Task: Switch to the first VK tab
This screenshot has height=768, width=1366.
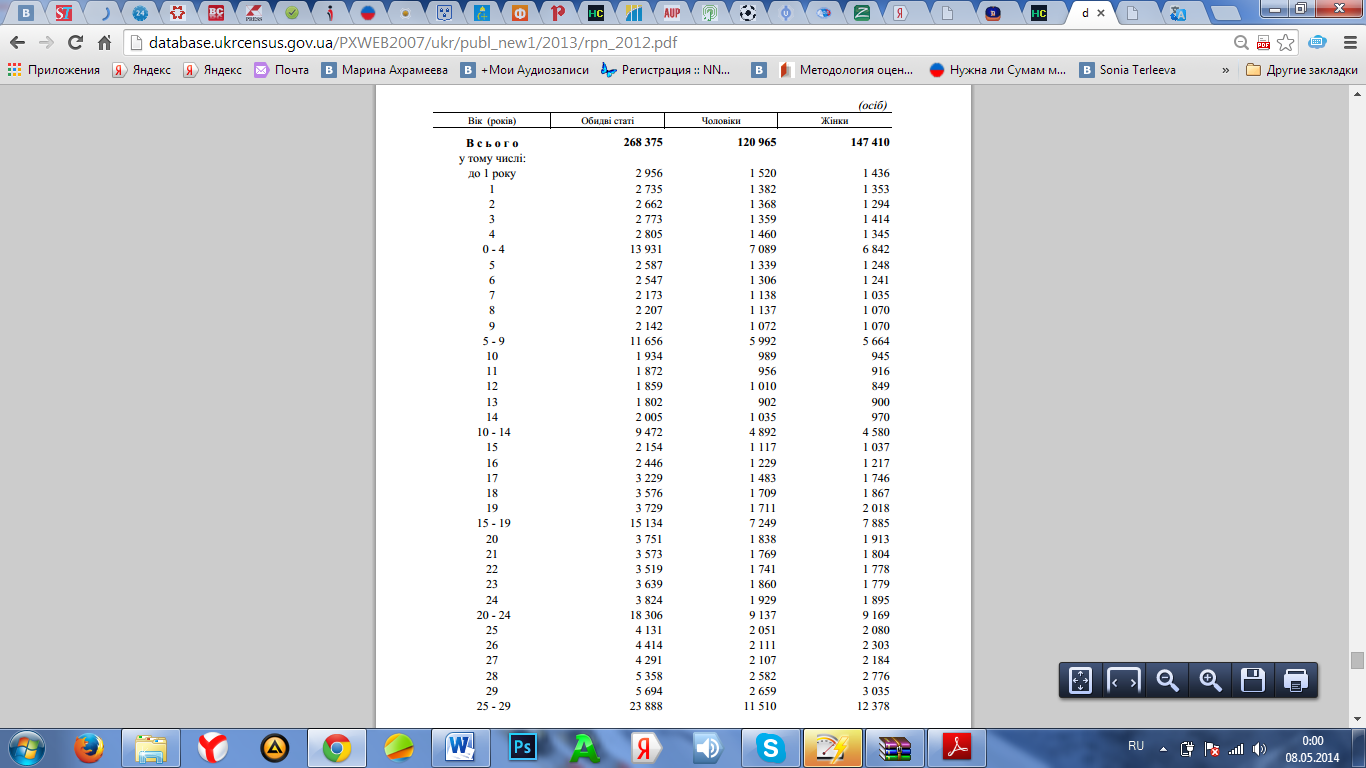Action: [x=25, y=13]
